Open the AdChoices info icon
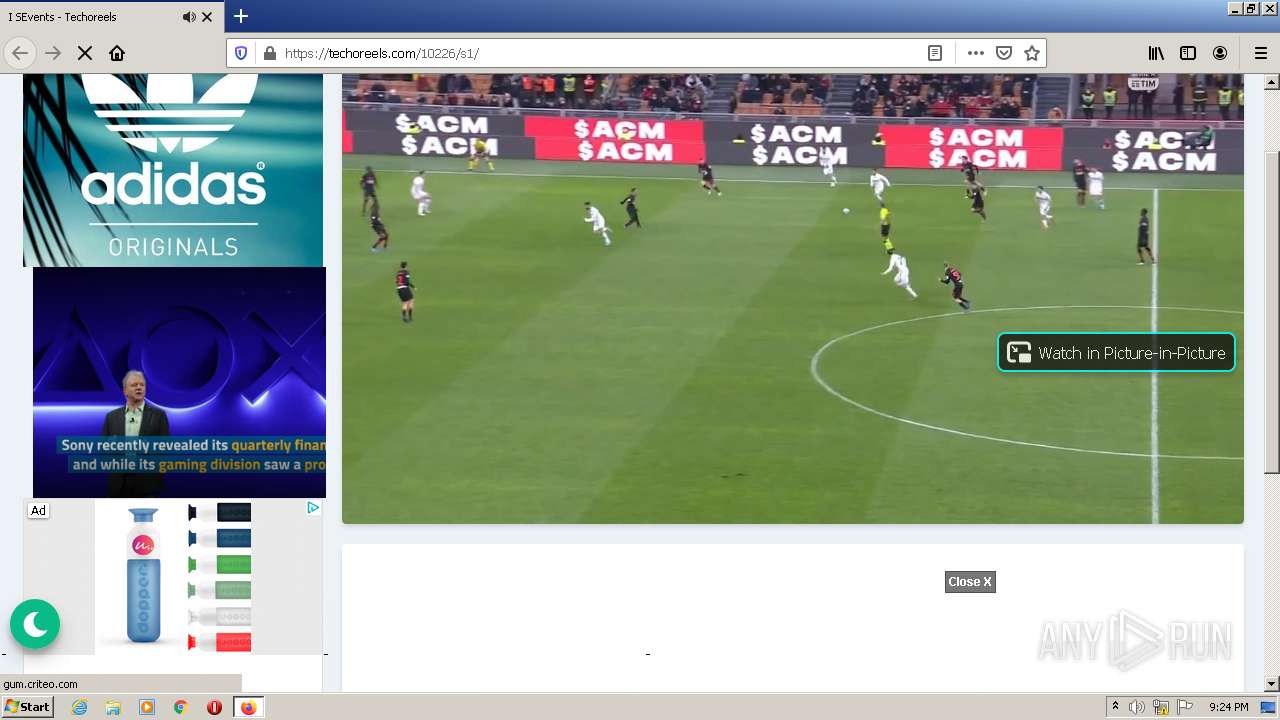 coord(313,508)
